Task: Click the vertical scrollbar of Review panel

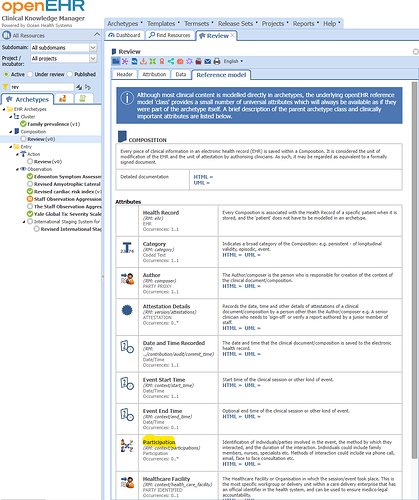Action: tap(414, 270)
